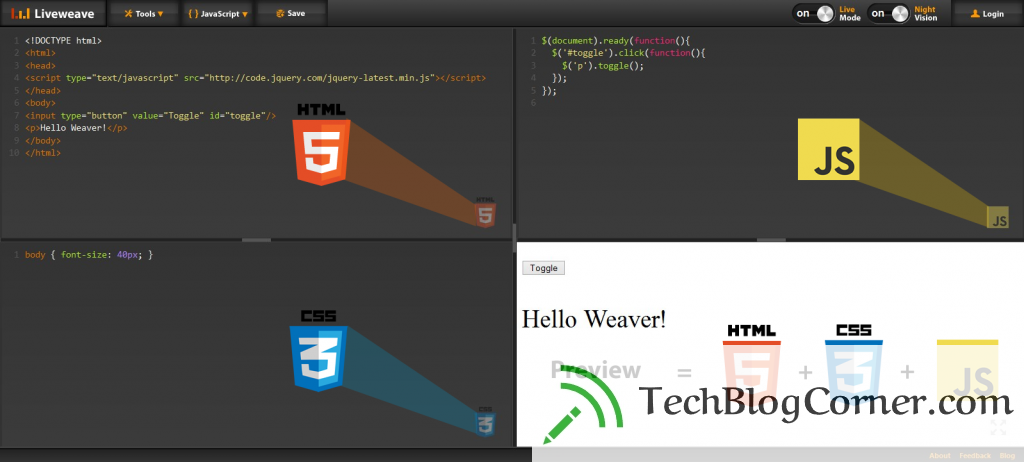Click the small HTML5 icon in HTML panel corner
The image size is (1024, 462).
pos(485,213)
